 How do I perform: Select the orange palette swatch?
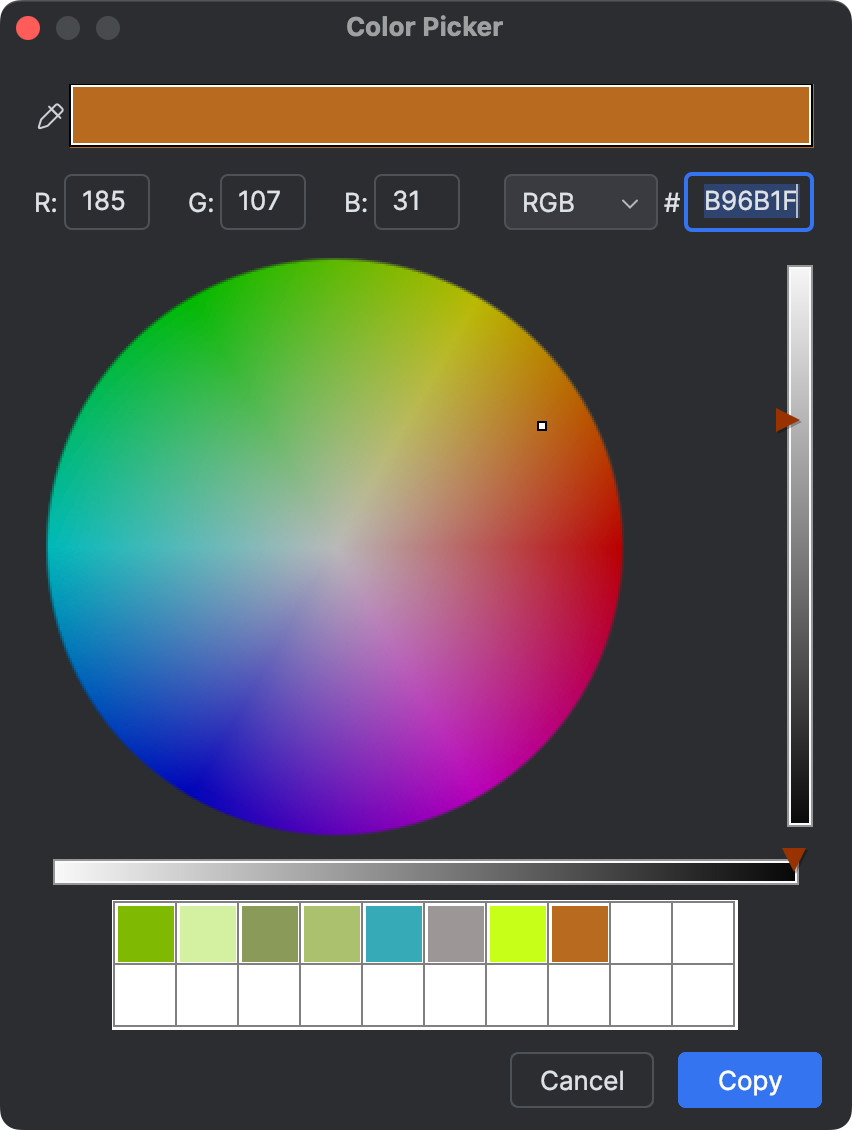point(579,932)
